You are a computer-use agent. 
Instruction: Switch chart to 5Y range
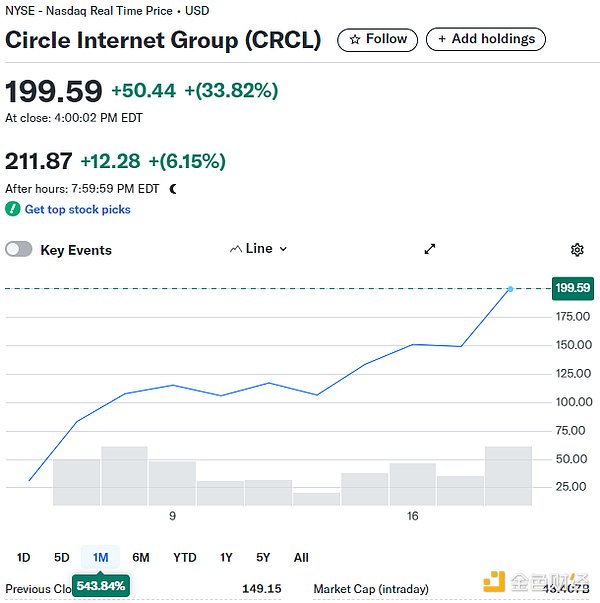(x=263, y=557)
